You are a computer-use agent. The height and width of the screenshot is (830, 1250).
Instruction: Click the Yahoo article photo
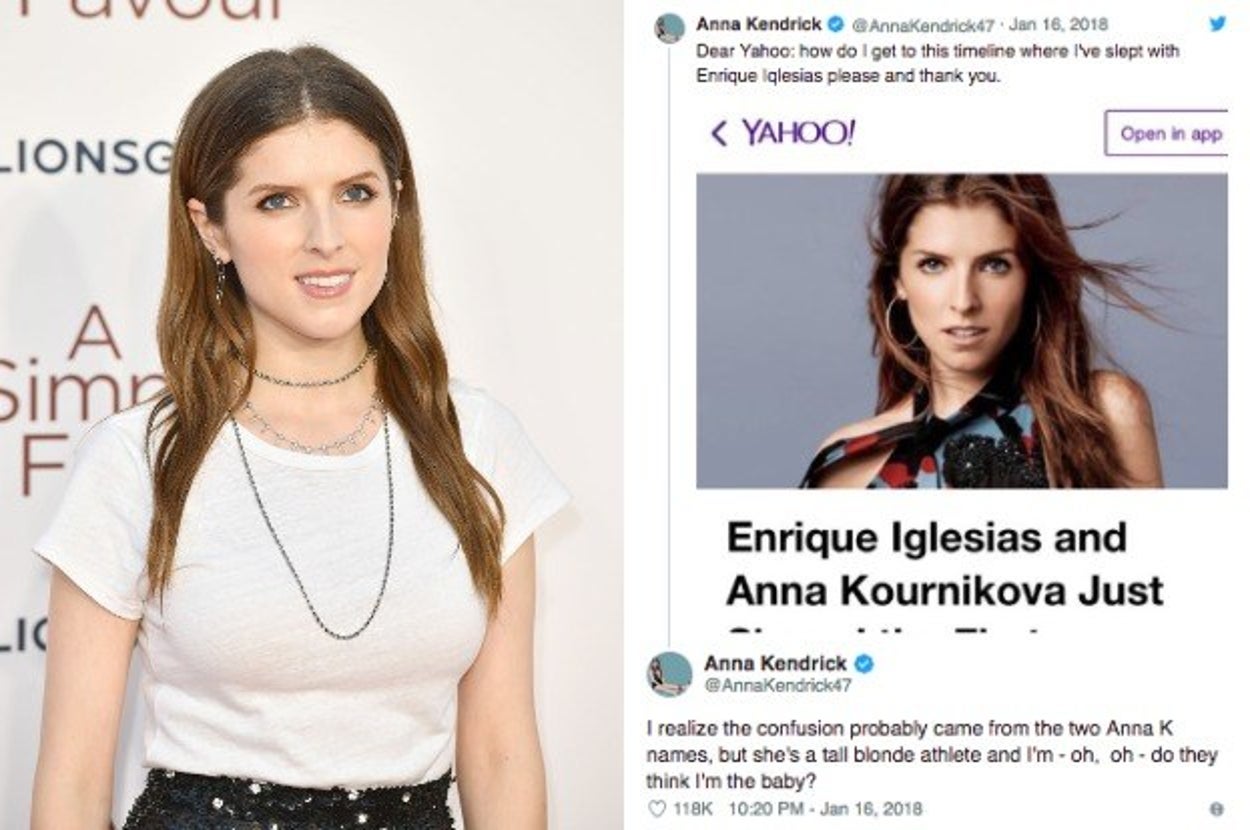pos(962,331)
